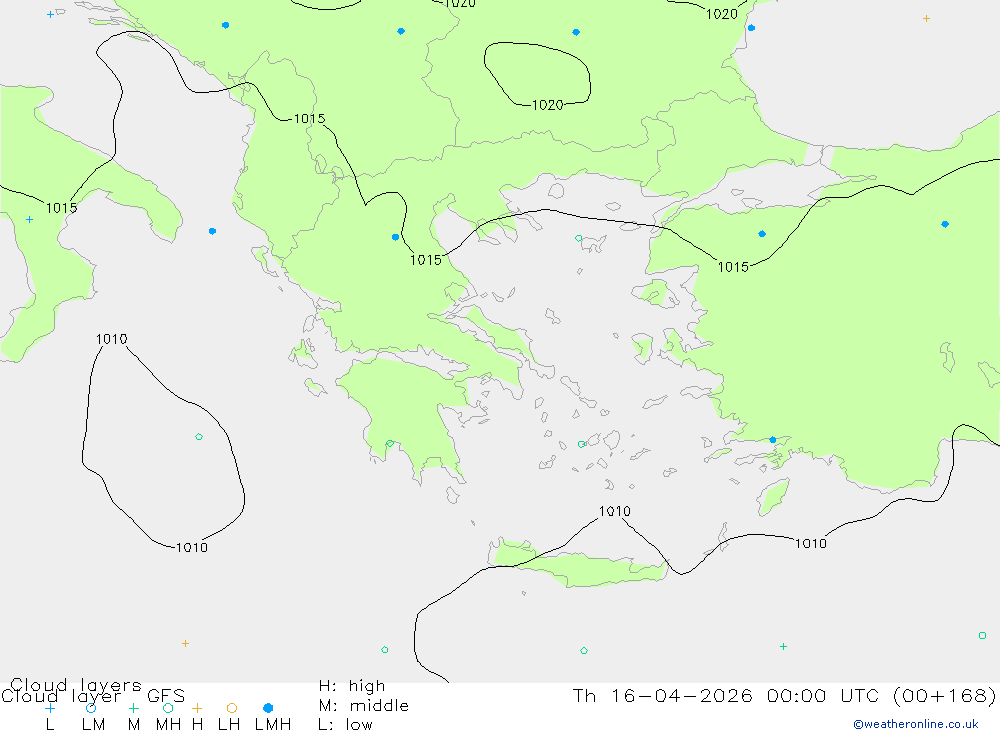The width and height of the screenshot is (1000, 733).
Task: Click the 1020 label on the closed isobar loop
Action: pyautogui.click(x=548, y=105)
